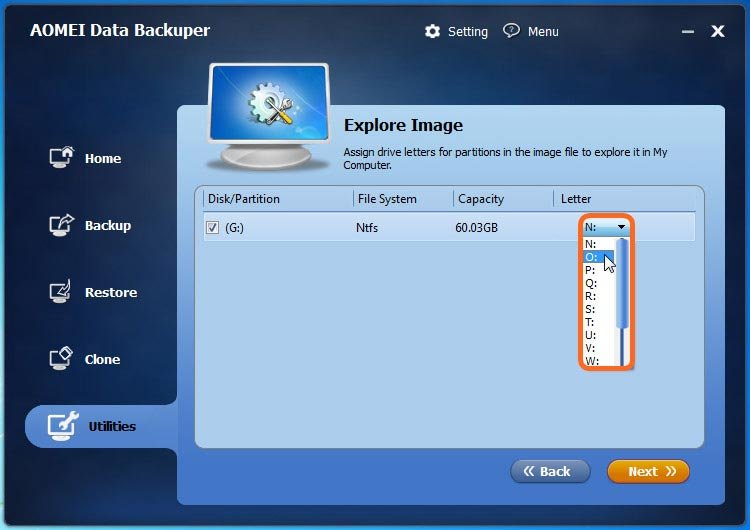
Task: Click the Menu speech bubble icon
Action: coord(511,31)
